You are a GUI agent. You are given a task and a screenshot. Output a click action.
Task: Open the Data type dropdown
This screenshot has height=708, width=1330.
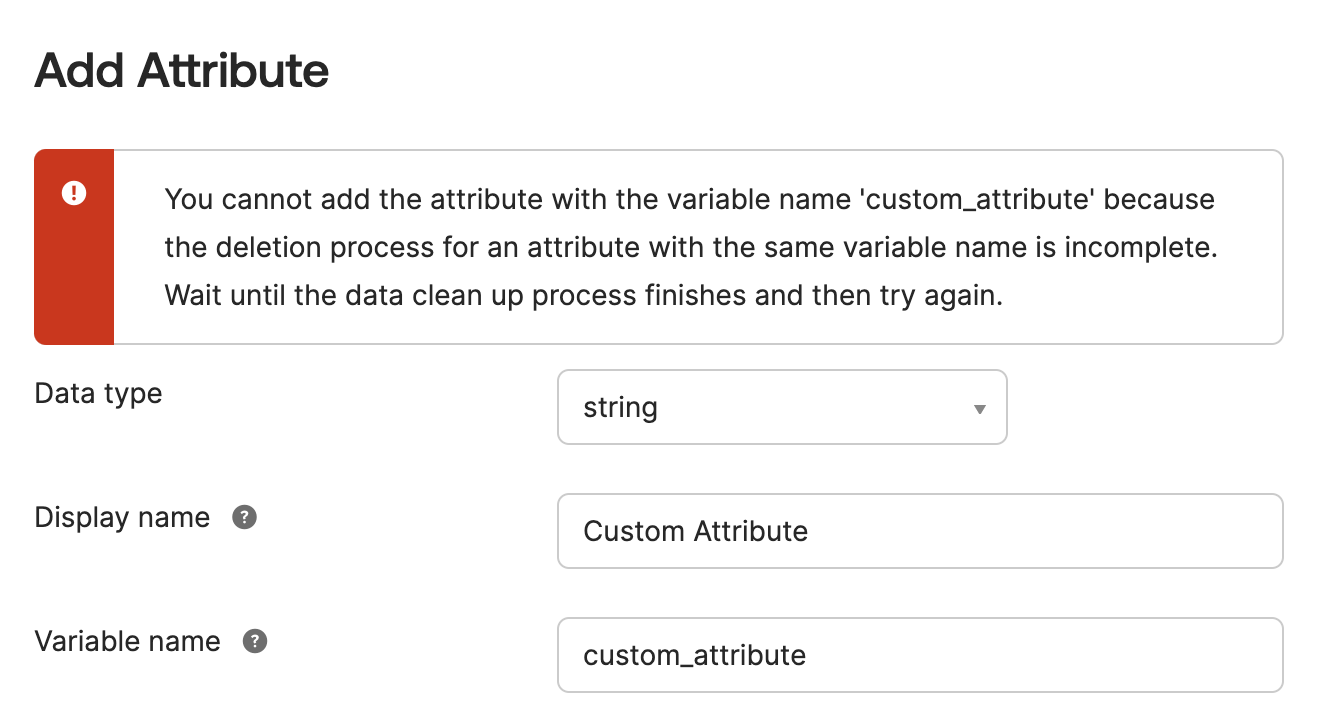pos(781,407)
